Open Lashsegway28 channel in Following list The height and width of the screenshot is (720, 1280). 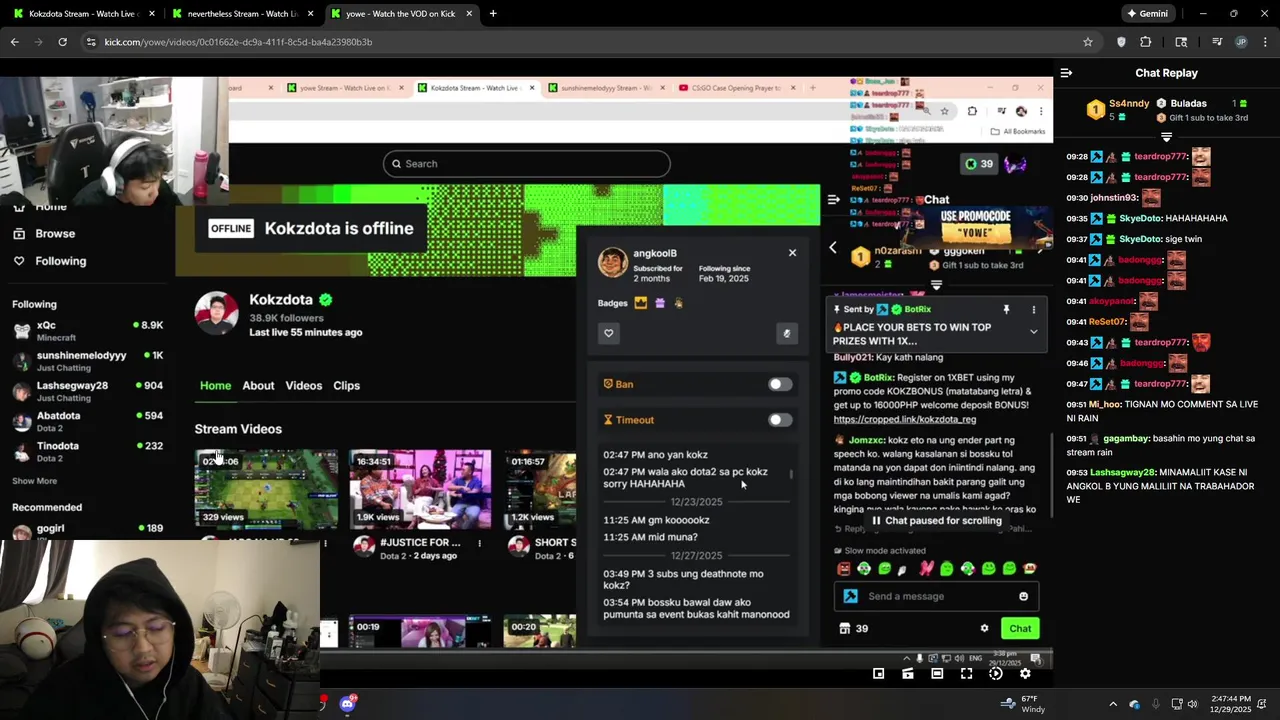click(87, 391)
